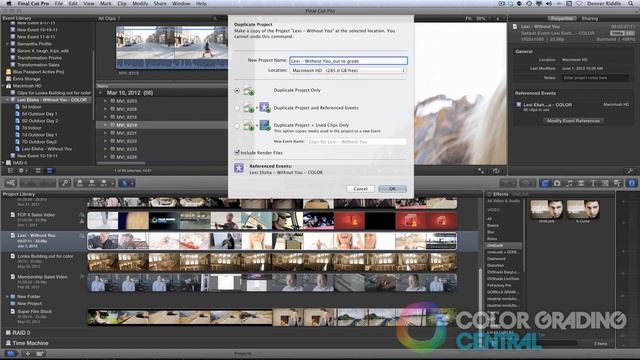Click the Insert clip edit icon
The width and height of the screenshot is (640, 360).
click(x=91, y=183)
